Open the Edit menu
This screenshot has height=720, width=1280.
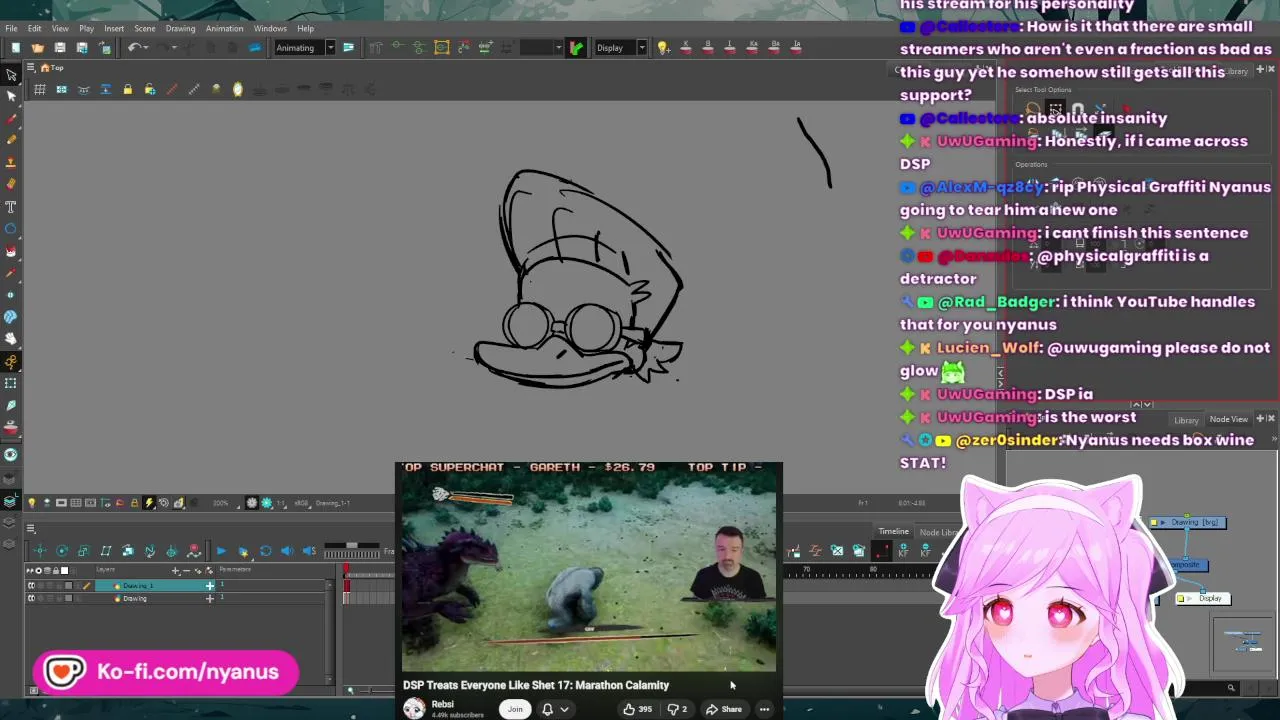[35, 28]
